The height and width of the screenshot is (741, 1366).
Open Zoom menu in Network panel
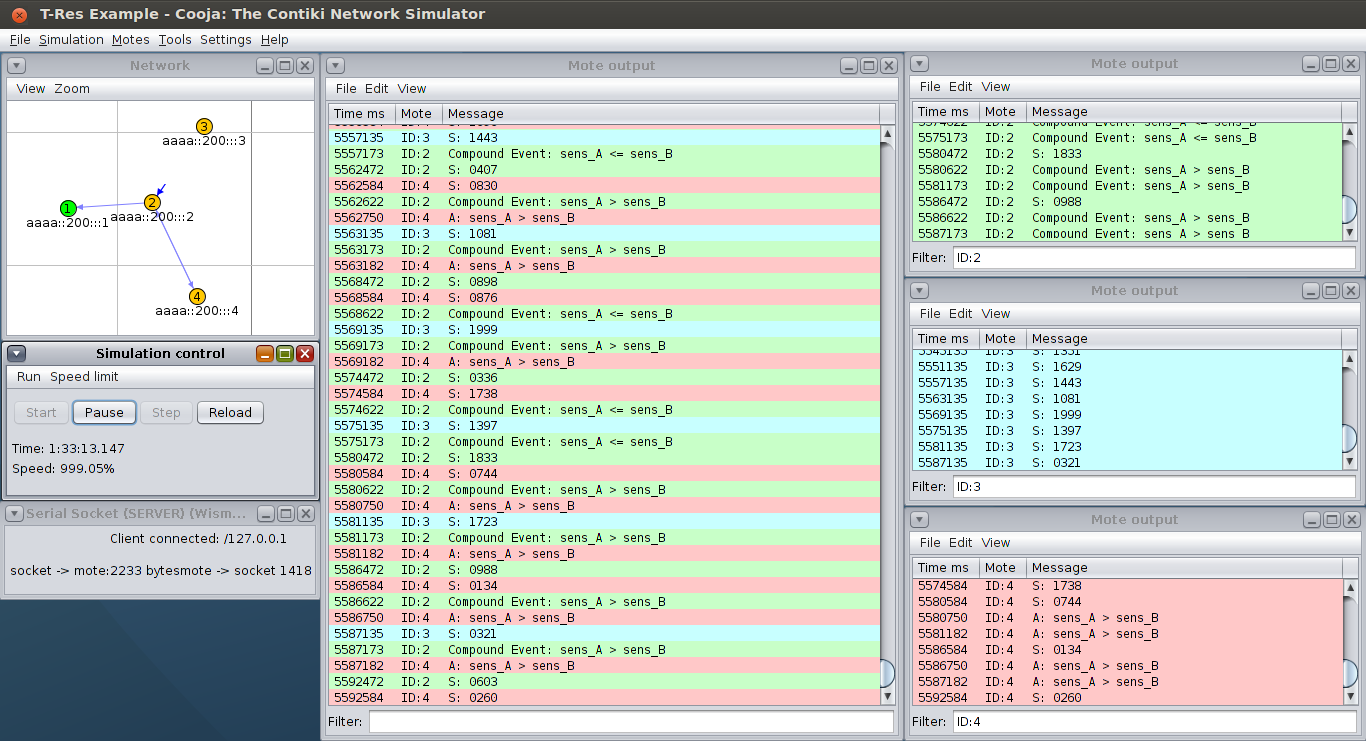[x=72, y=88]
